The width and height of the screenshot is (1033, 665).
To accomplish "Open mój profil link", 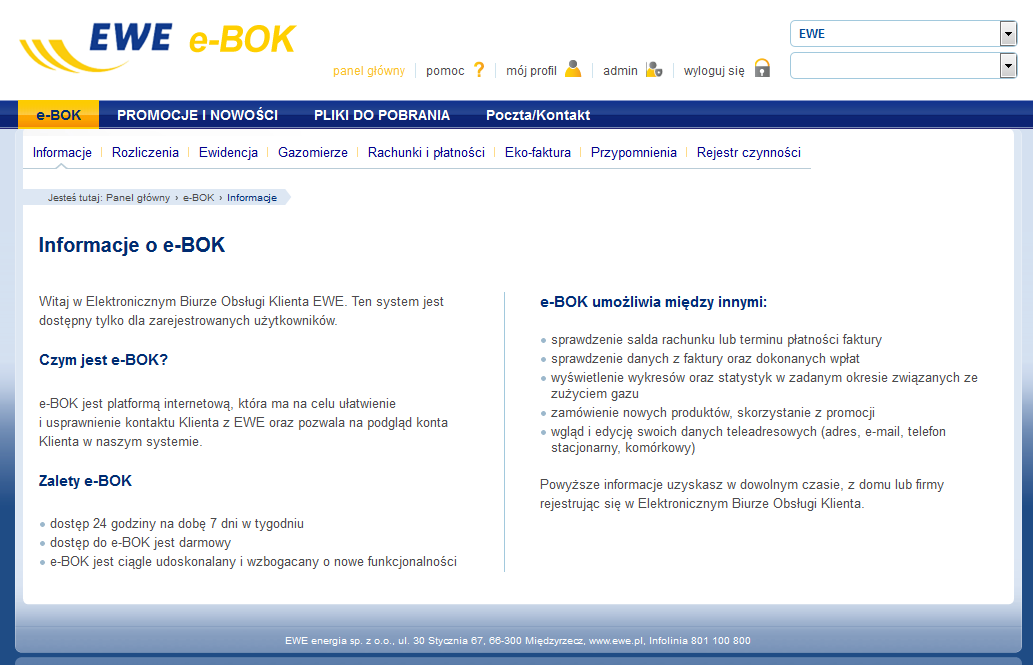I will click(532, 71).
